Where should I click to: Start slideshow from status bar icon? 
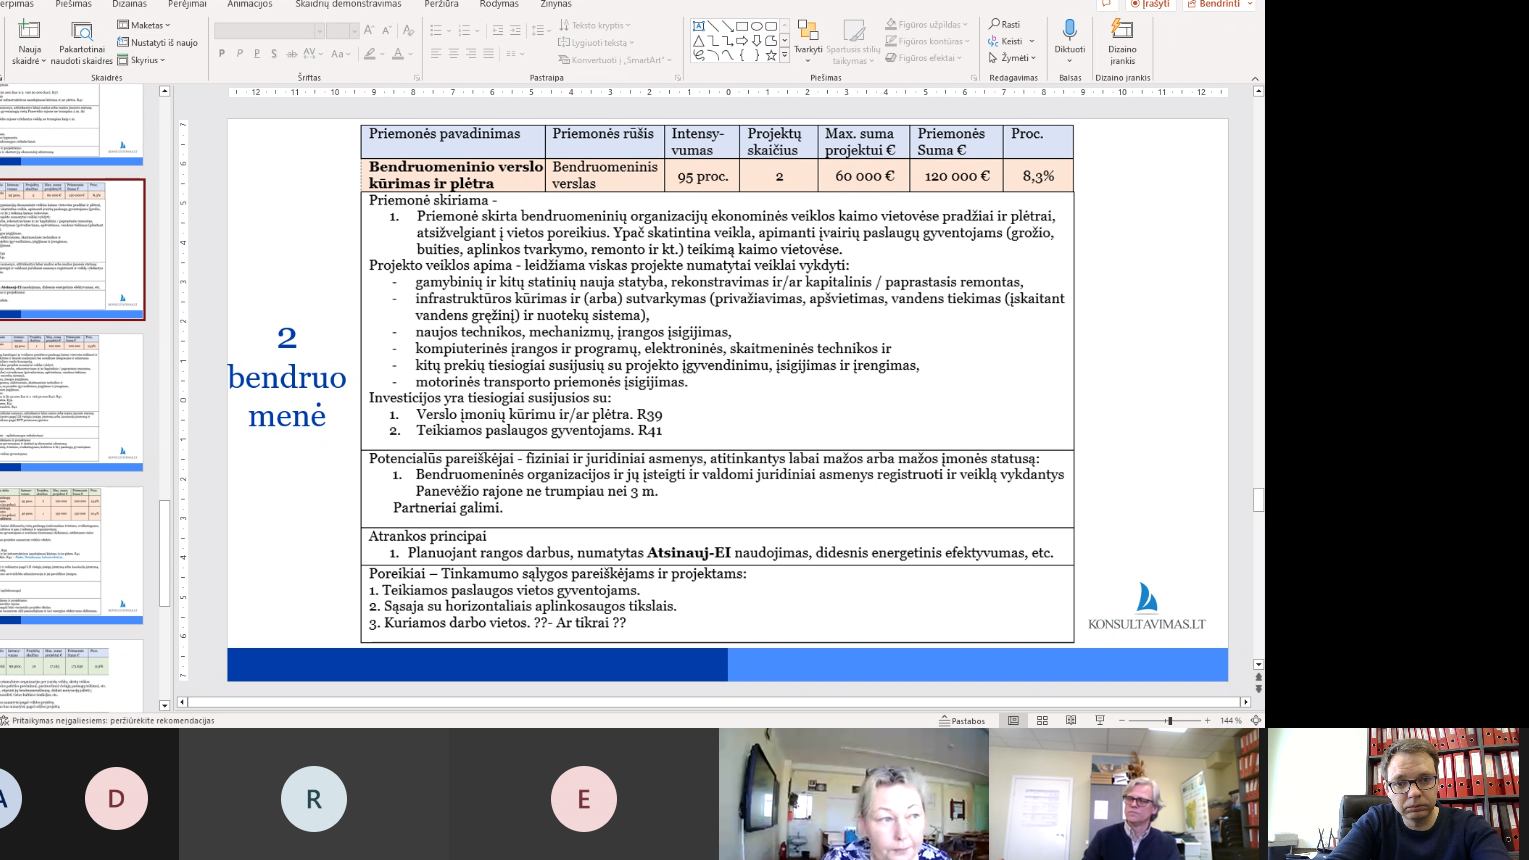1100,720
